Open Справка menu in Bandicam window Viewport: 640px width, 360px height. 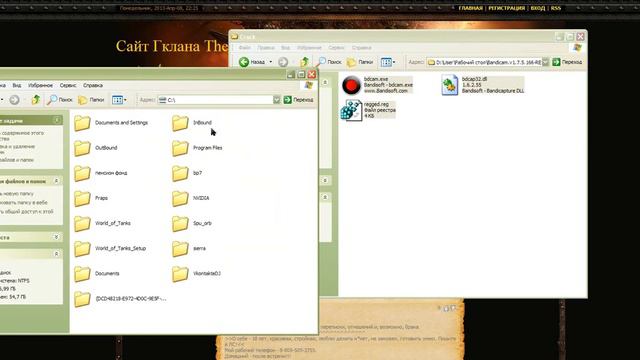[361, 48]
